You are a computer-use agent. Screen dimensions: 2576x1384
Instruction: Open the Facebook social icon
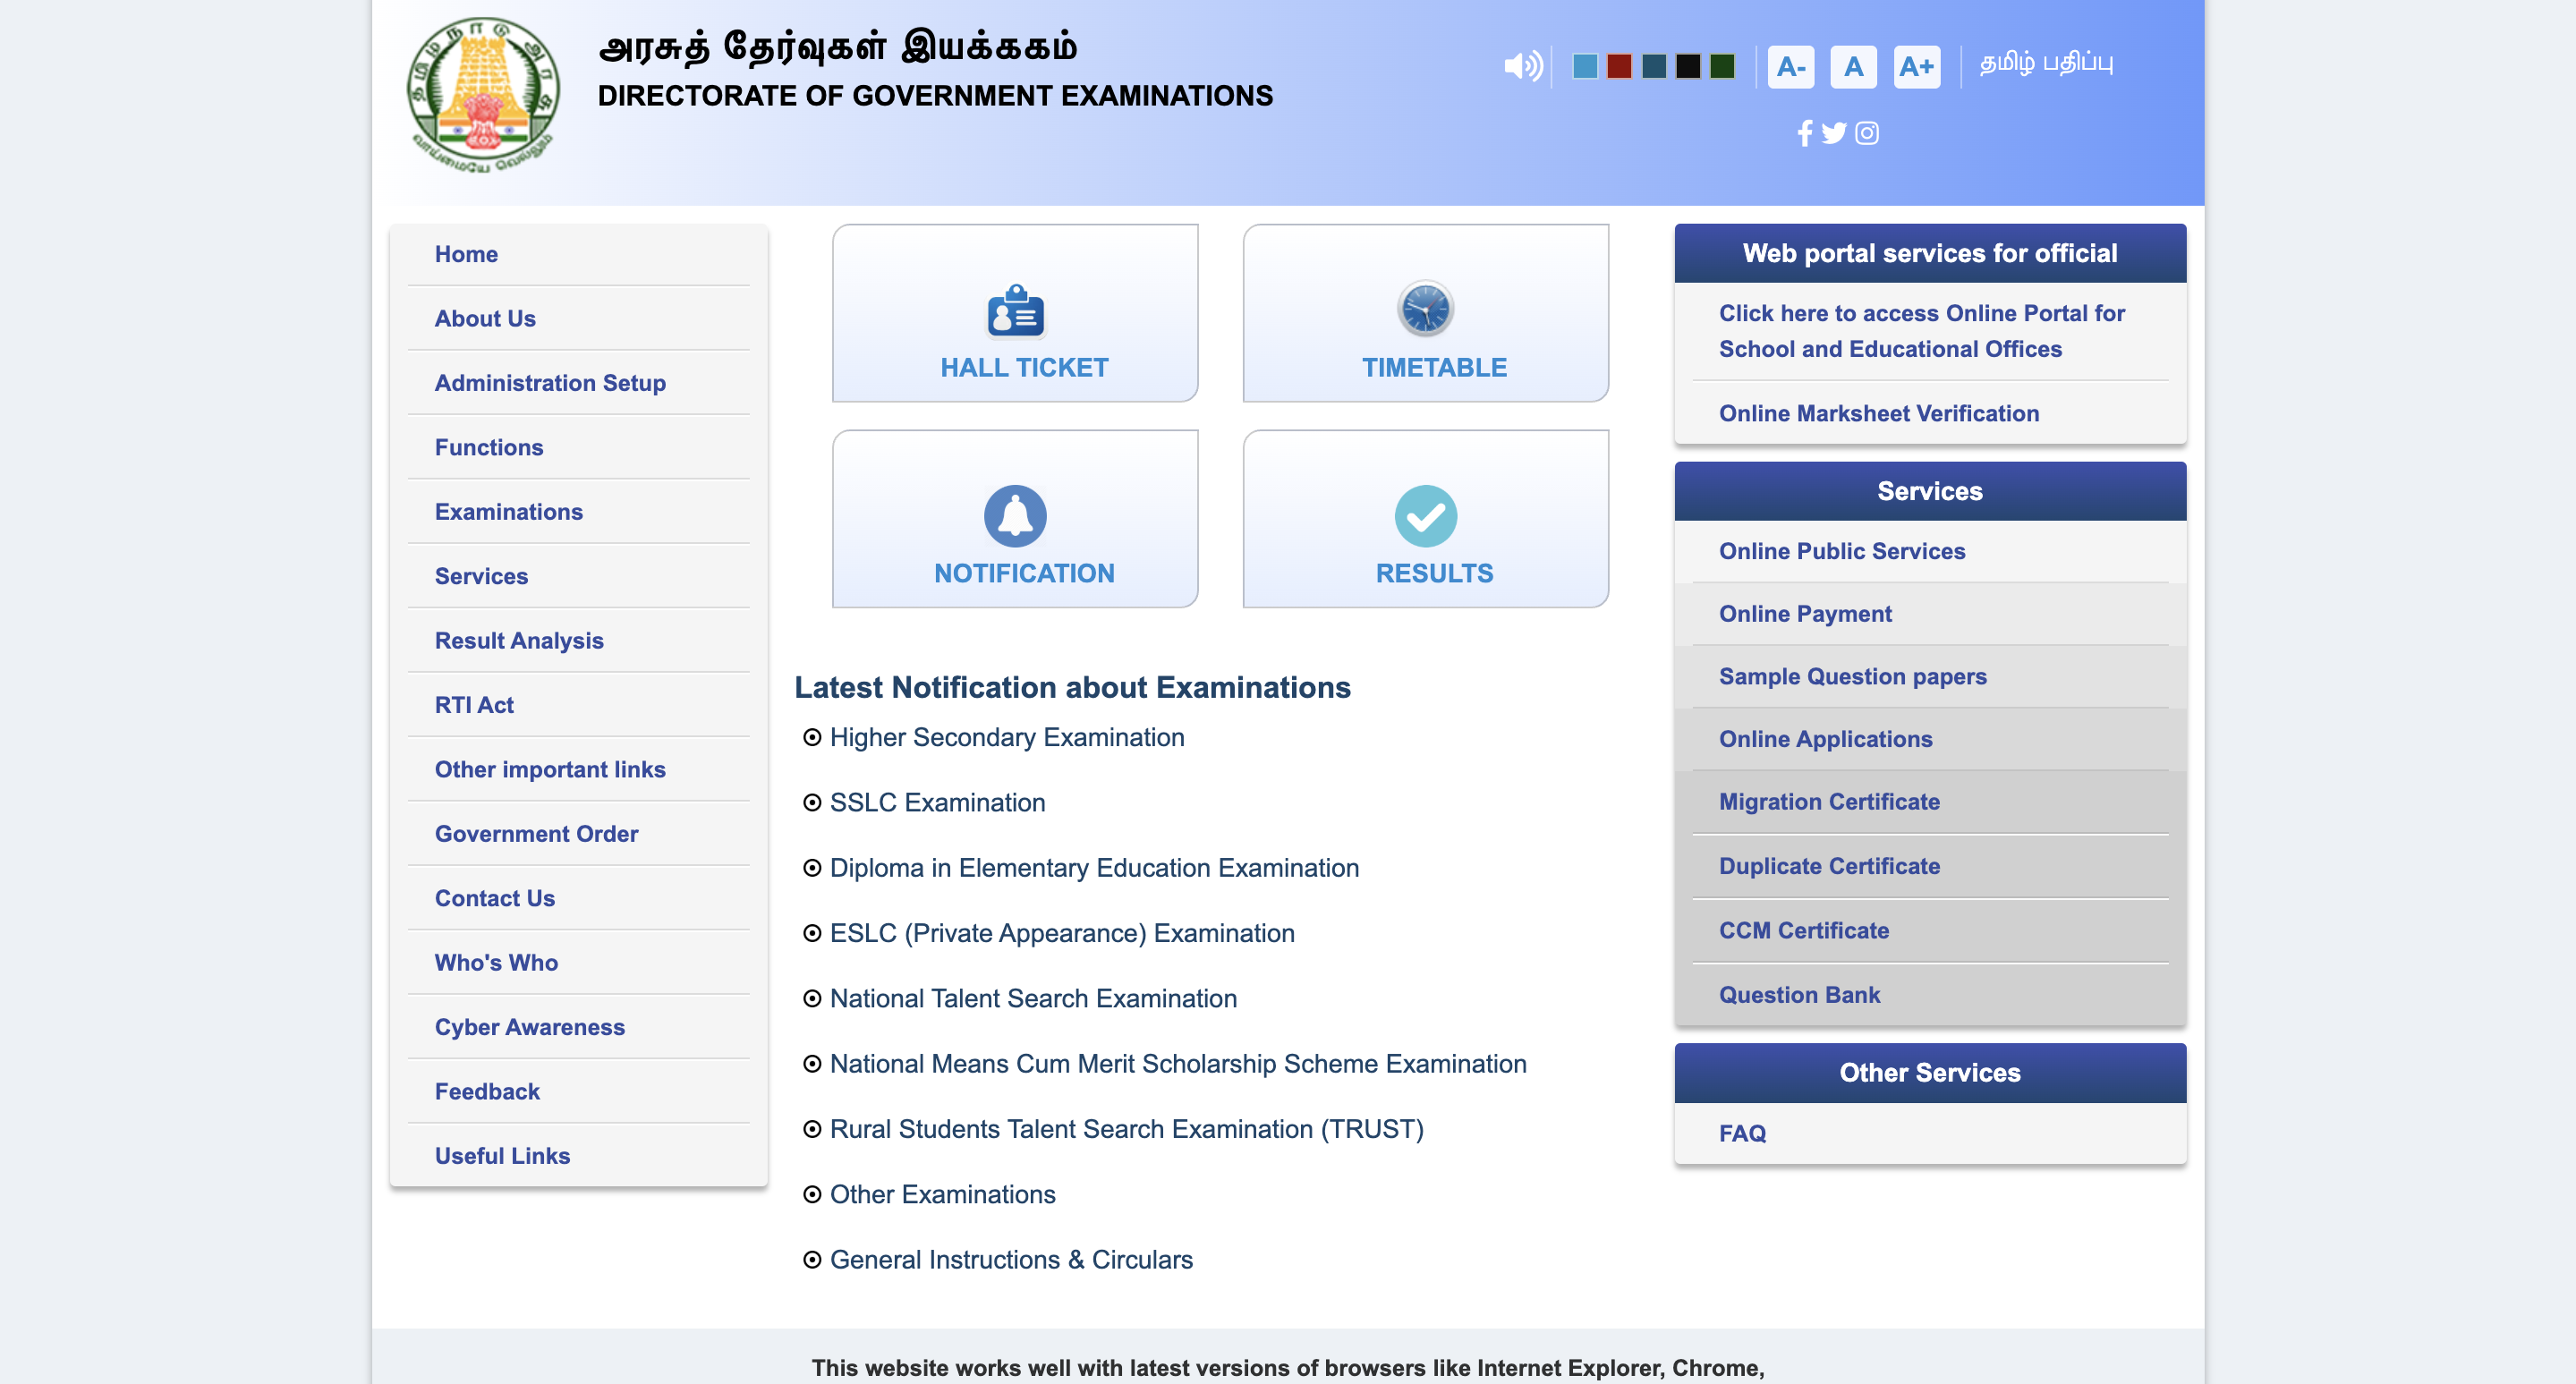pos(1804,133)
